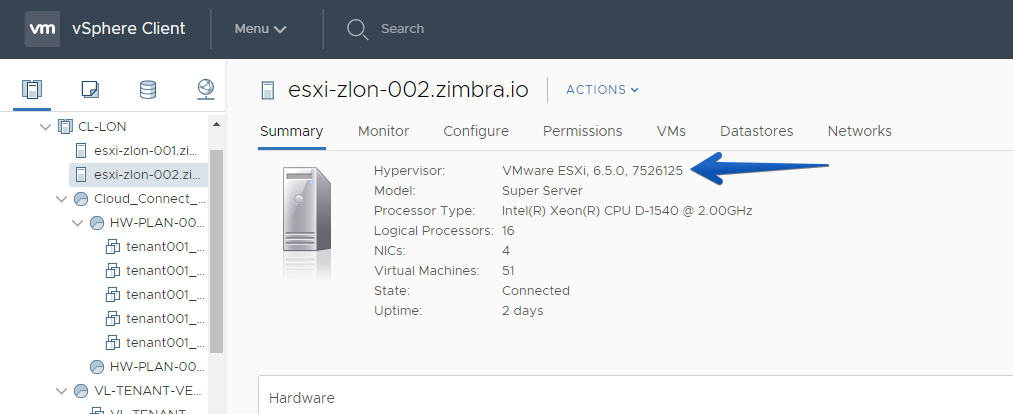Collapse the CL-LON cluster node
This screenshot has height=414, width=1013.
45,127
